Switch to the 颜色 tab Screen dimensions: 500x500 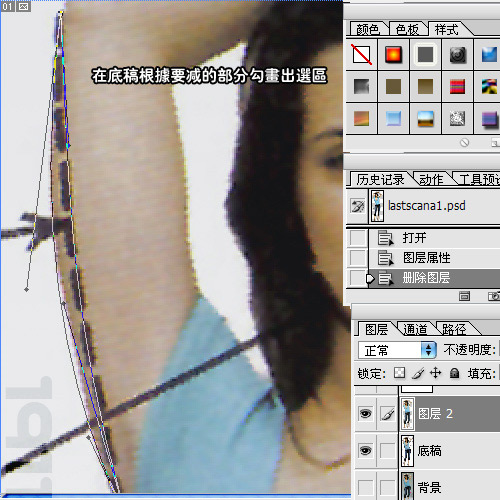(x=368, y=30)
